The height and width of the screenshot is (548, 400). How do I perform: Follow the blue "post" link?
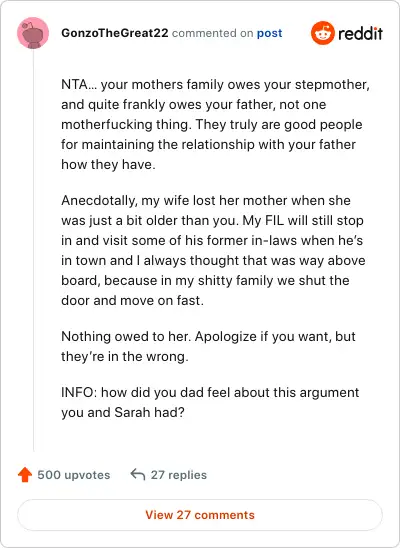269,33
